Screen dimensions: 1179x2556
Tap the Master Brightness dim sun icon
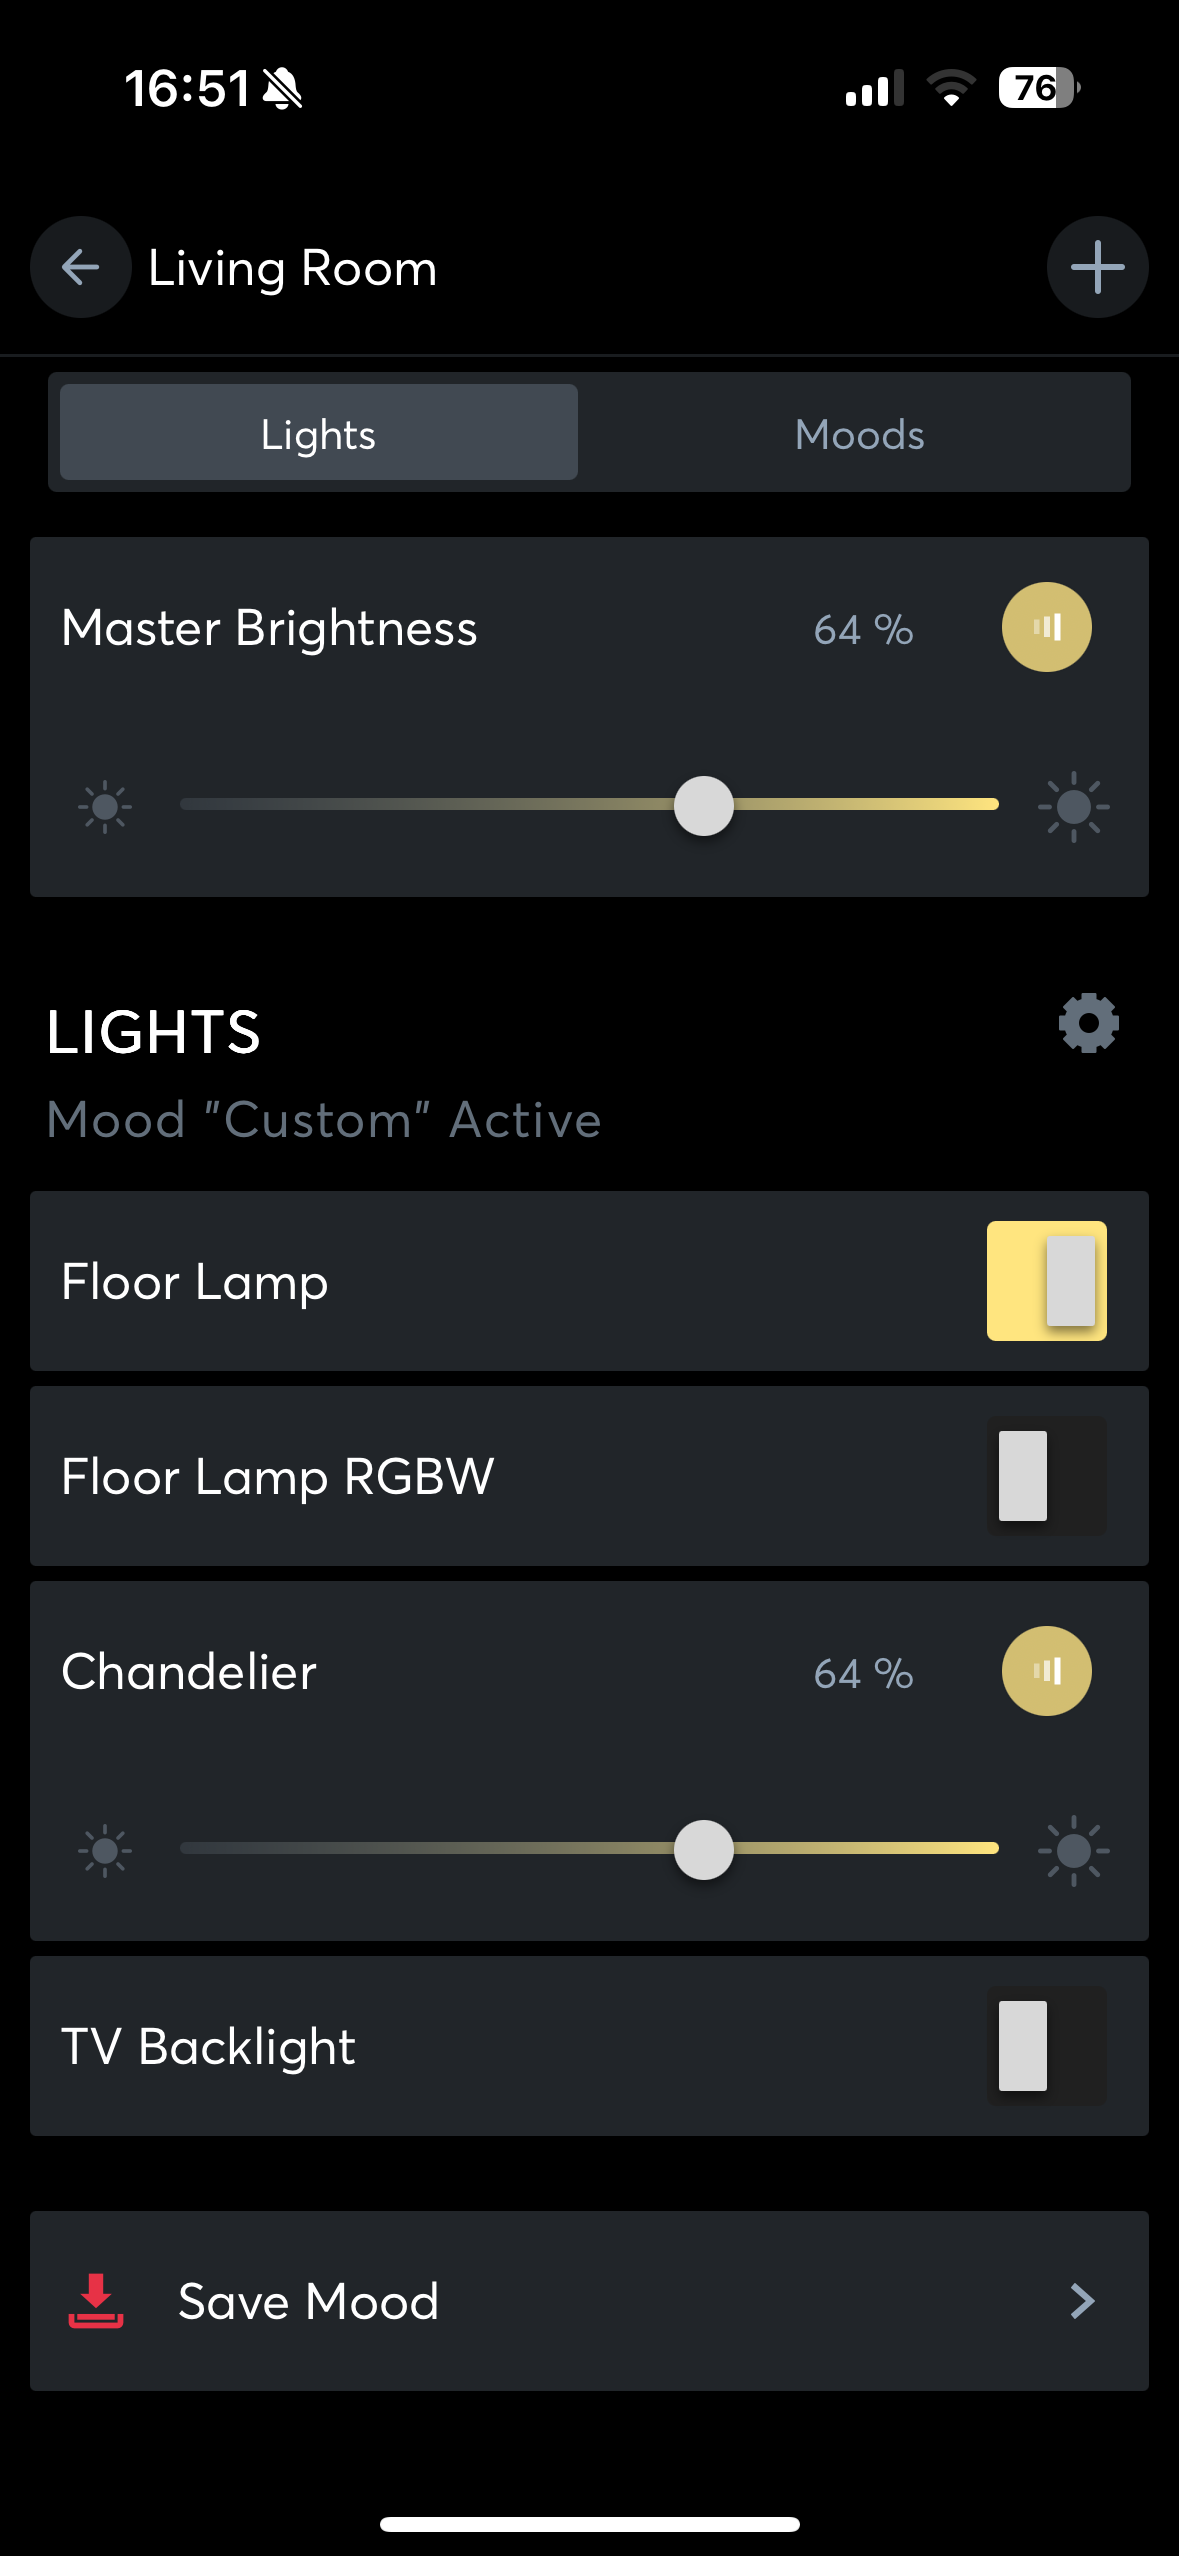(105, 806)
